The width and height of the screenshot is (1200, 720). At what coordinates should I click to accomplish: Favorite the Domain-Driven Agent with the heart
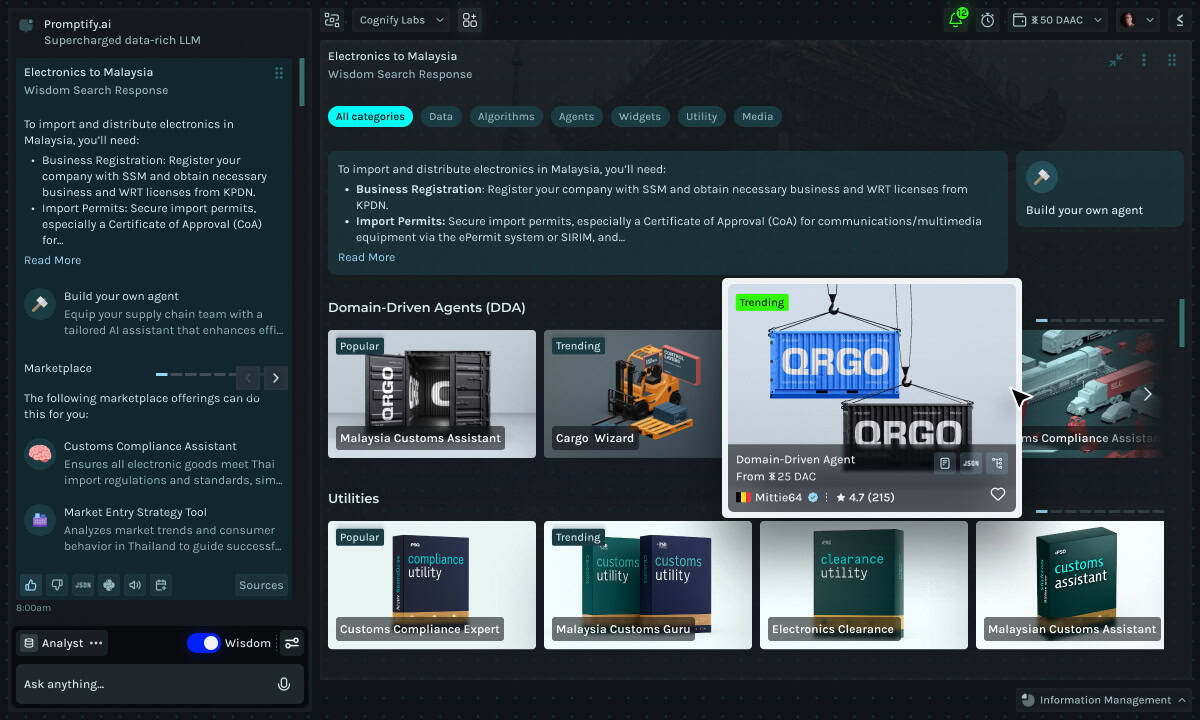coord(997,494)
